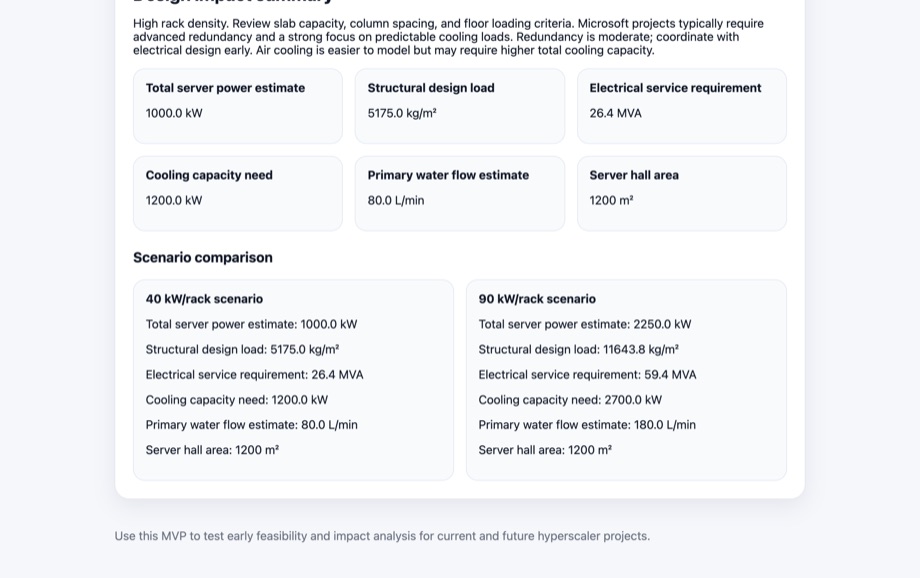Click the 90 kW/rack scenario heading
The width and height of the screenshot is (920, 578).
537,299
